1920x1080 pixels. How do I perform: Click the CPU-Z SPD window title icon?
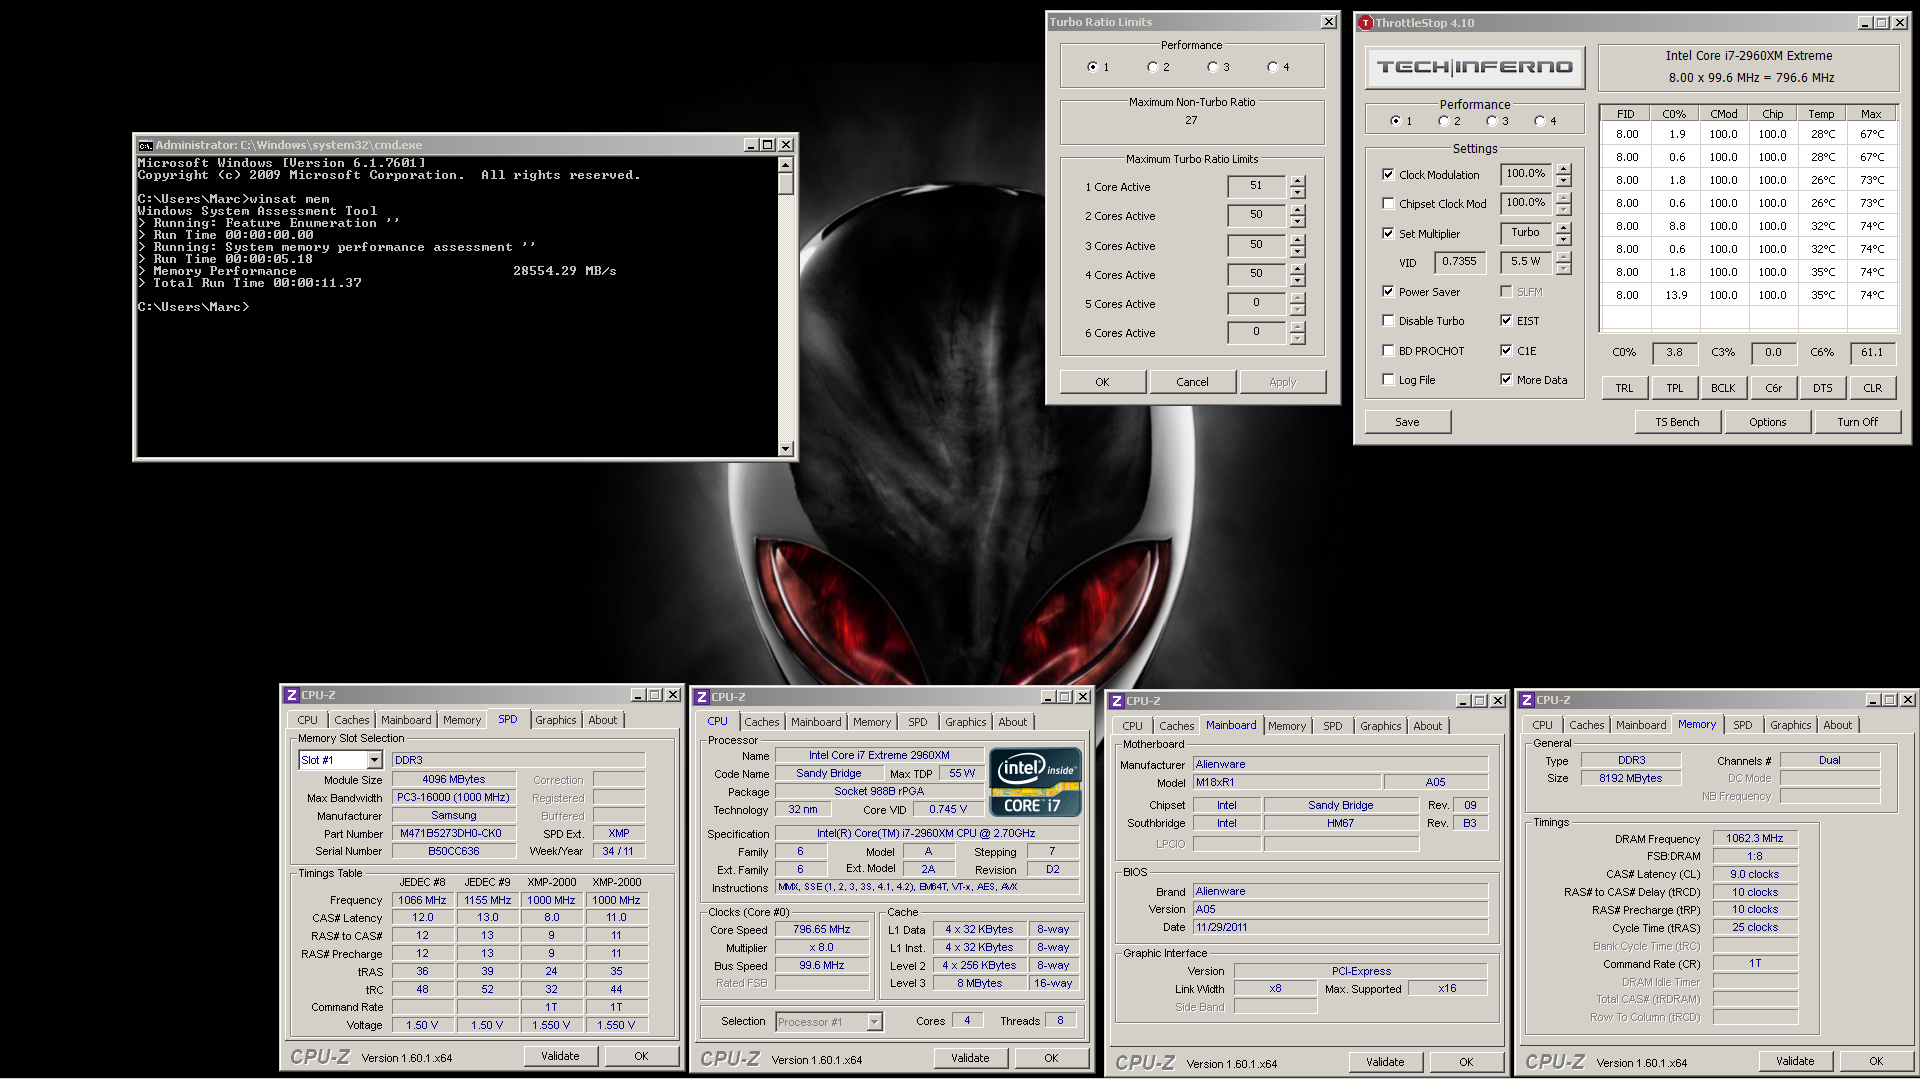point(291,695)
